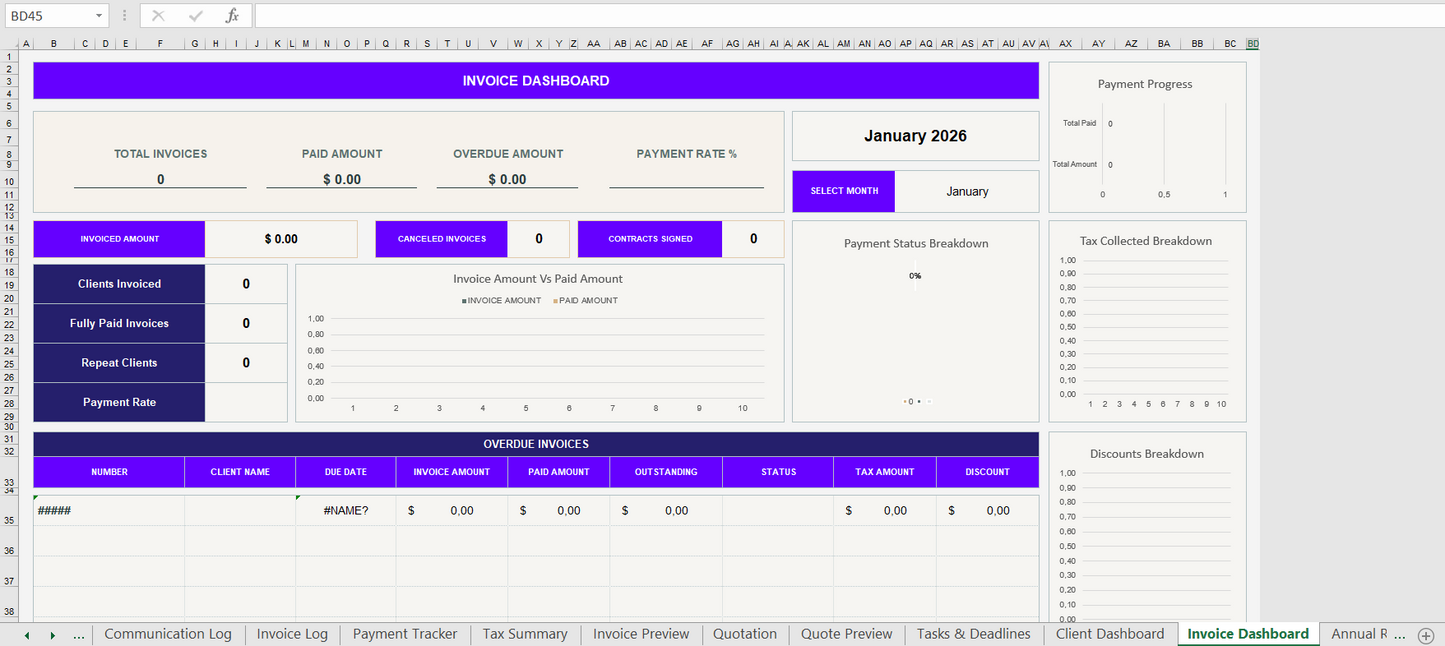
Task: Add a new worksheet with the plus icon
Action: point(1427,634)
